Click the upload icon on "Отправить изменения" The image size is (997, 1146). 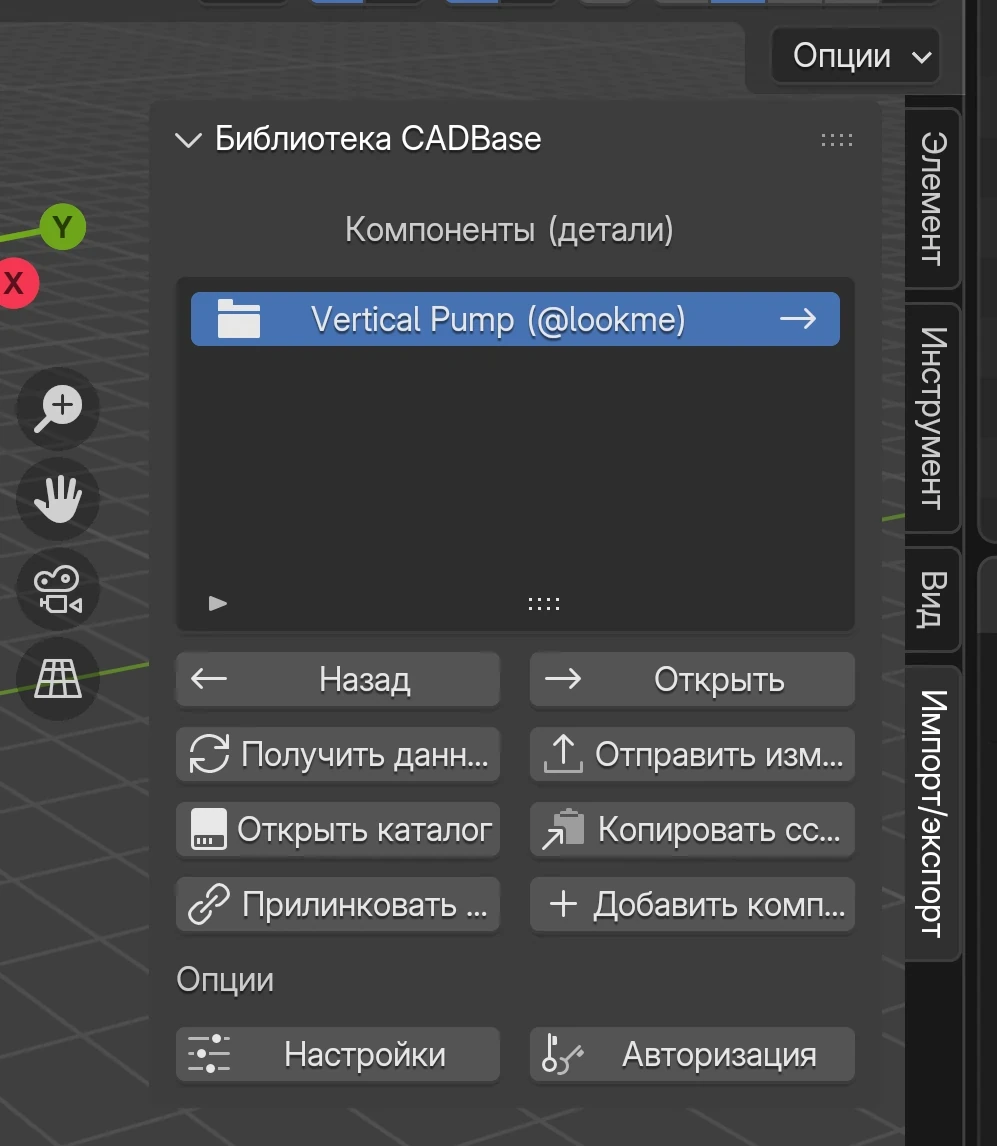coord(561,755)
